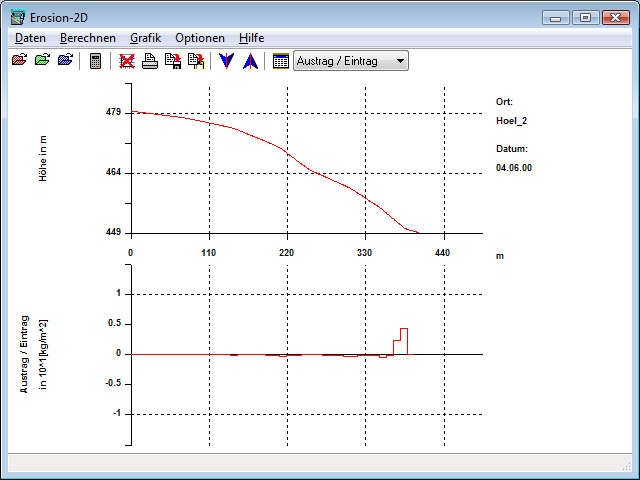
Task: Click the second save-disk toolbar icon
Action: pyautogui.click(x=196, y=61)
